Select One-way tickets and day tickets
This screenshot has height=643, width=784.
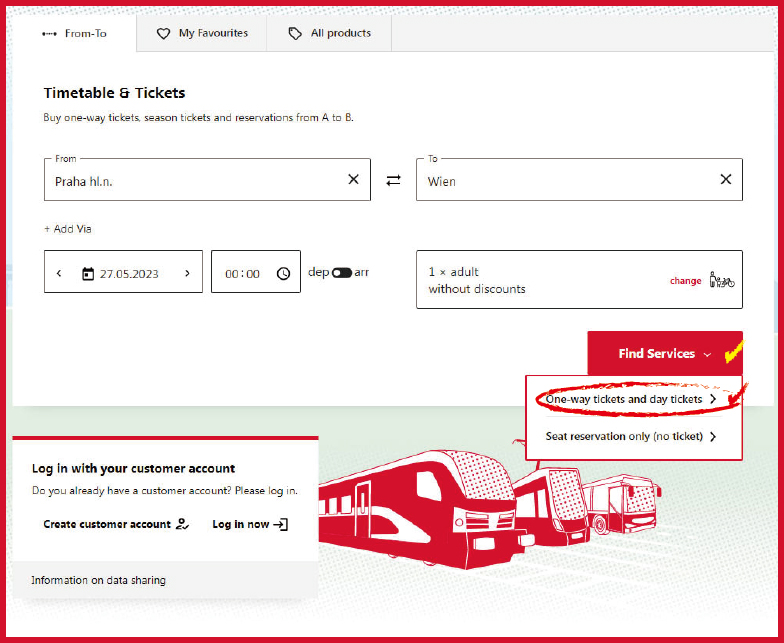click(631, 399)
